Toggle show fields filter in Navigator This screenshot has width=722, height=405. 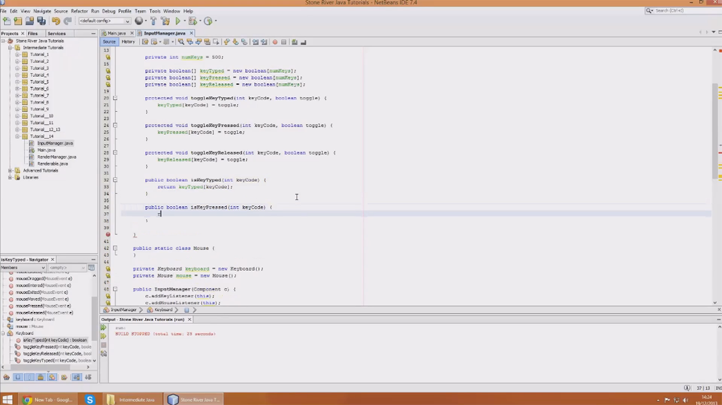tap(18, 377)
